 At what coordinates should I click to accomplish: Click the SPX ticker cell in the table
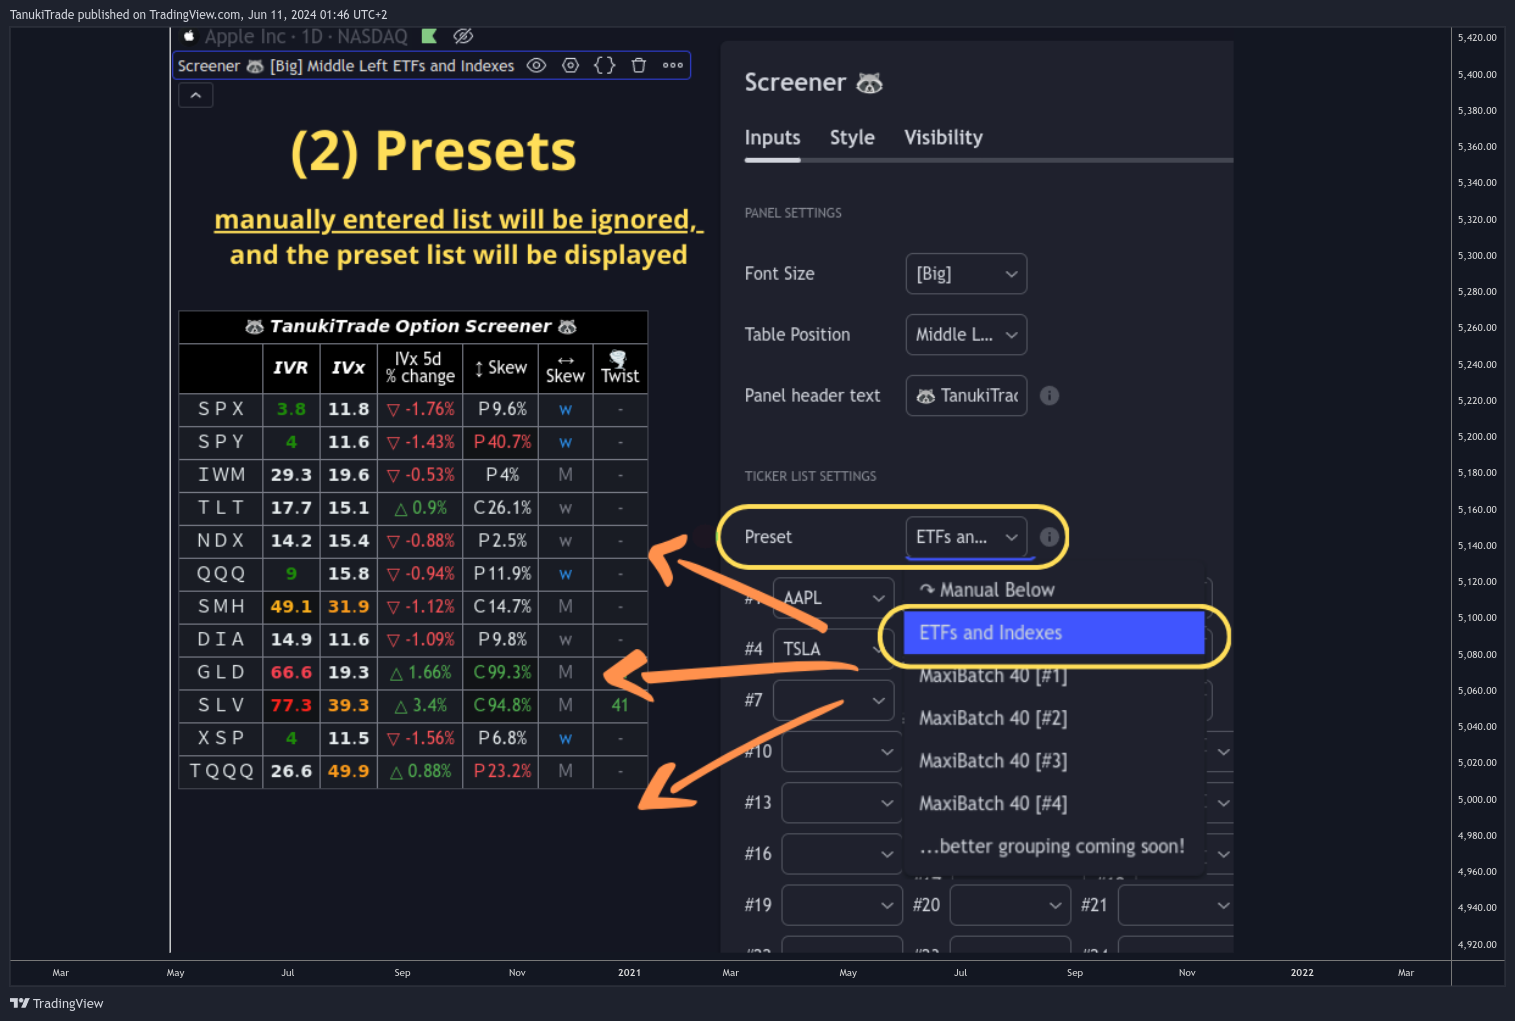point(221,409)
